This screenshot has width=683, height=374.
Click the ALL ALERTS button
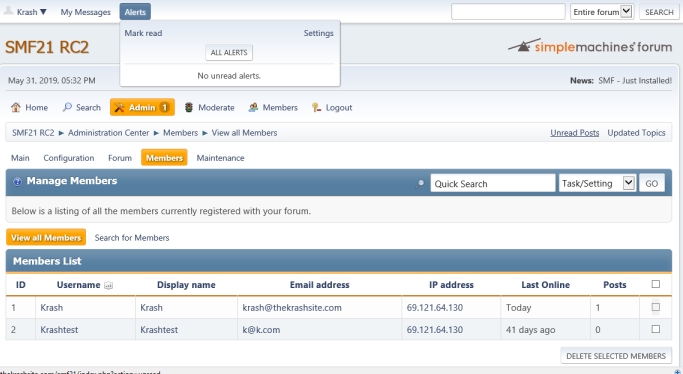[x=229, y=53]
